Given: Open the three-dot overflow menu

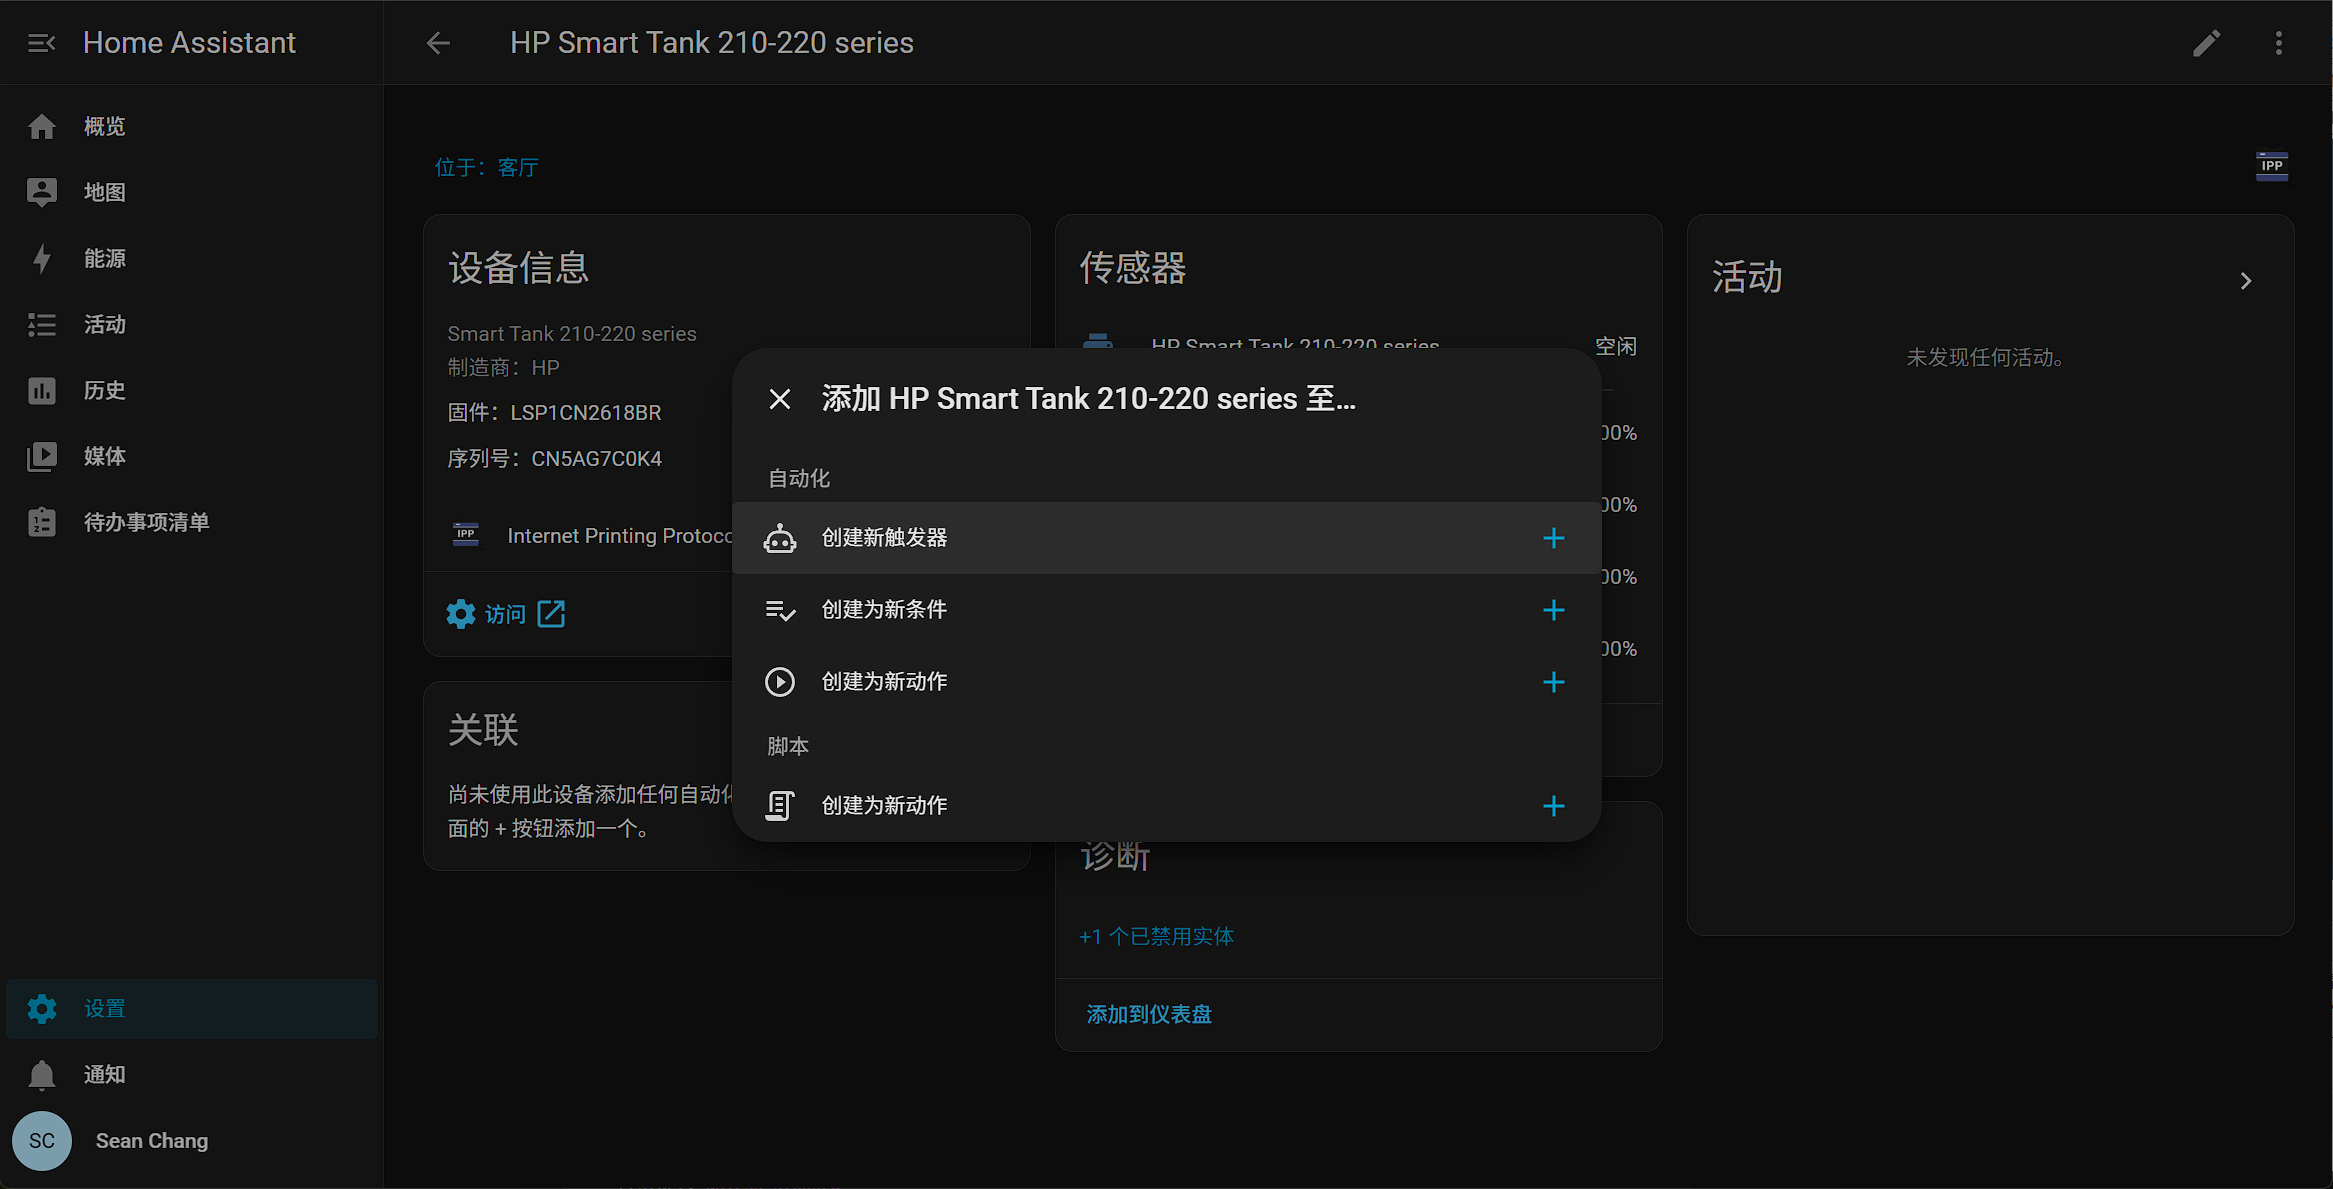Looking at the screenshot, I should (x=2279, y=43).
